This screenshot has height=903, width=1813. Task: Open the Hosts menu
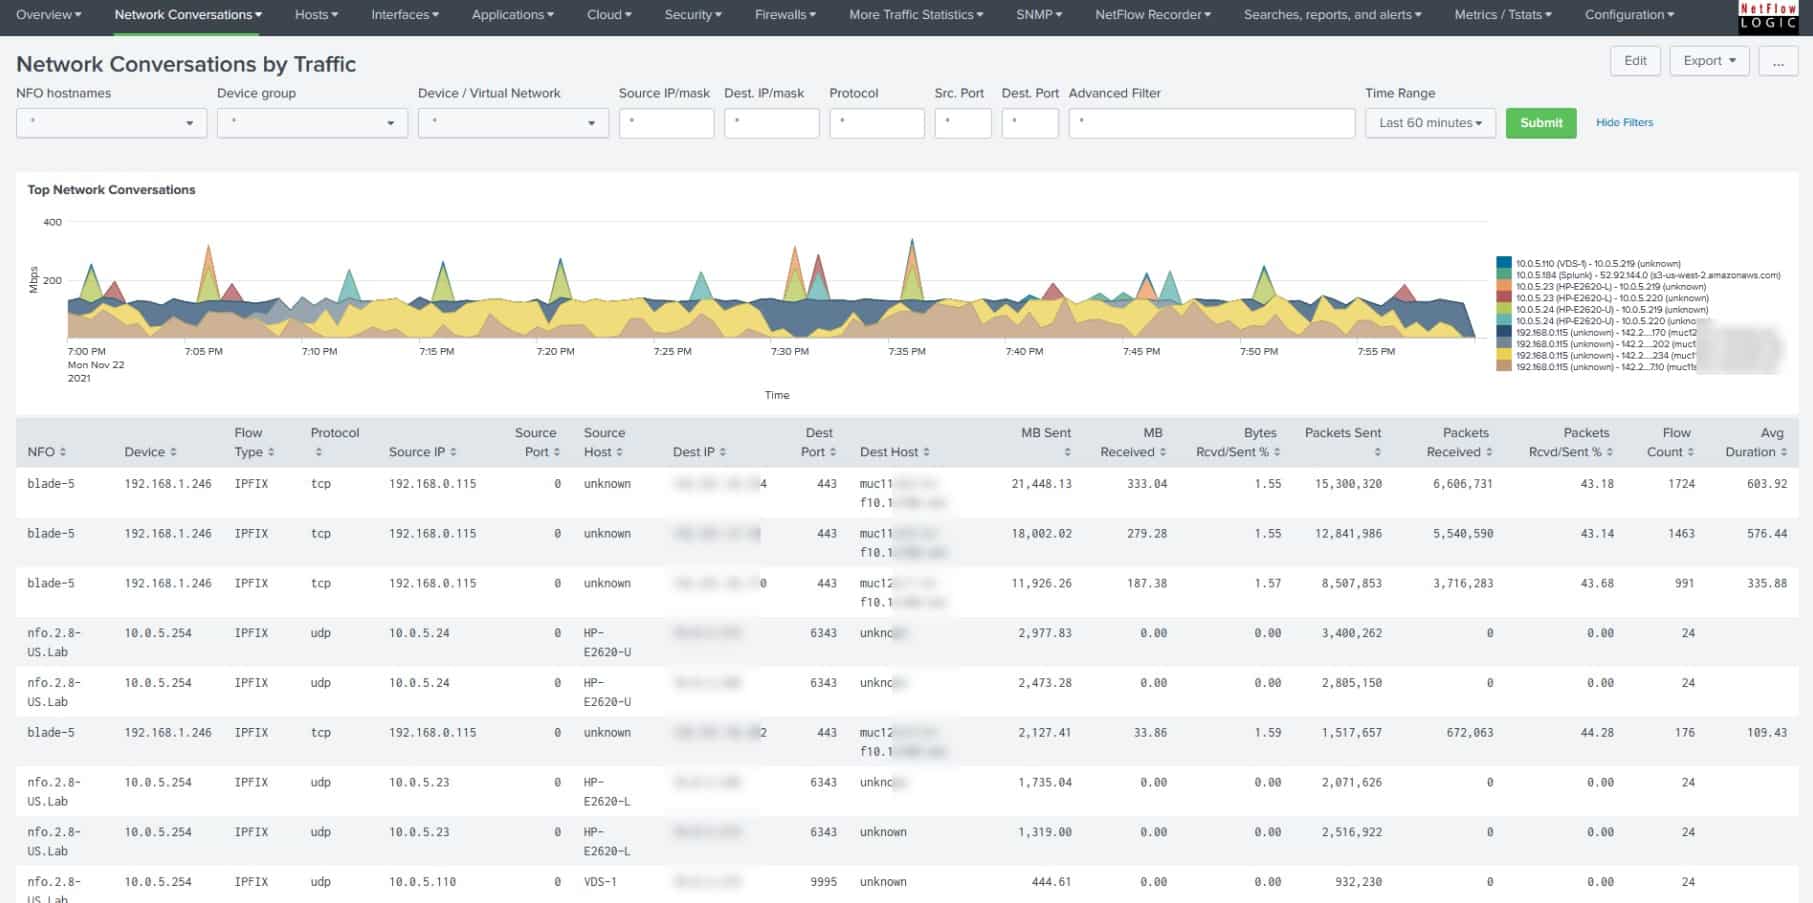pyautogui.click(x=316, y=15)
